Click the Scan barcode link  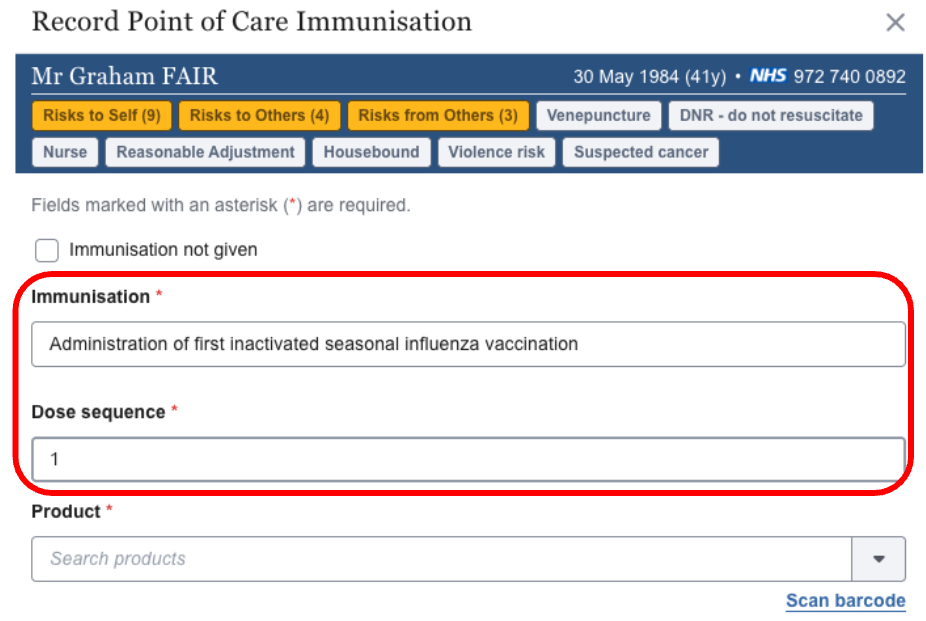[x=845, y=601]
